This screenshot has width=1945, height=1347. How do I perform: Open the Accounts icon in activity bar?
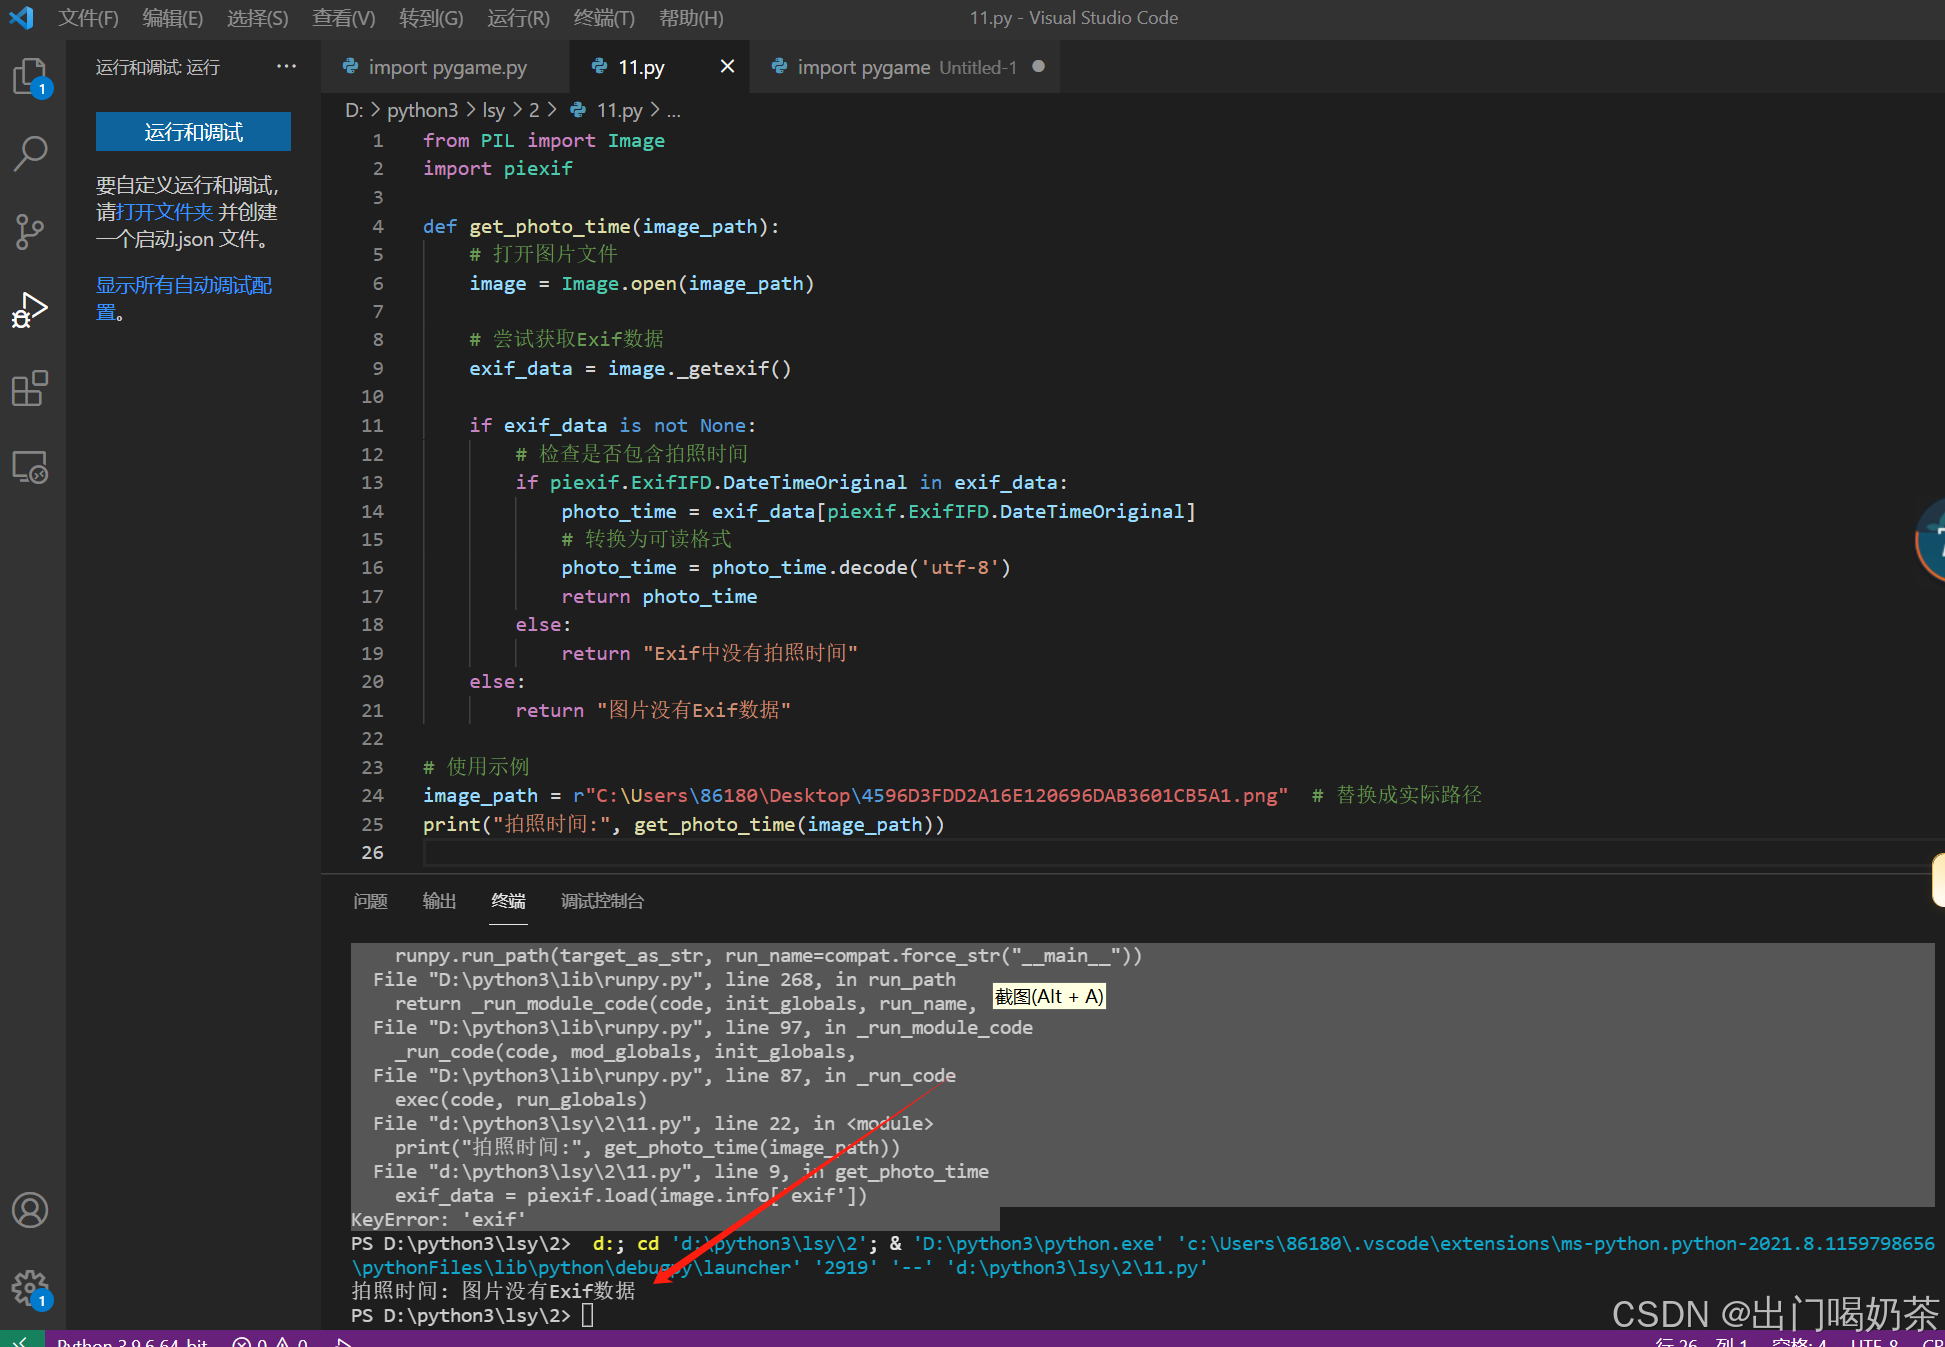(x=30, y=1210)
